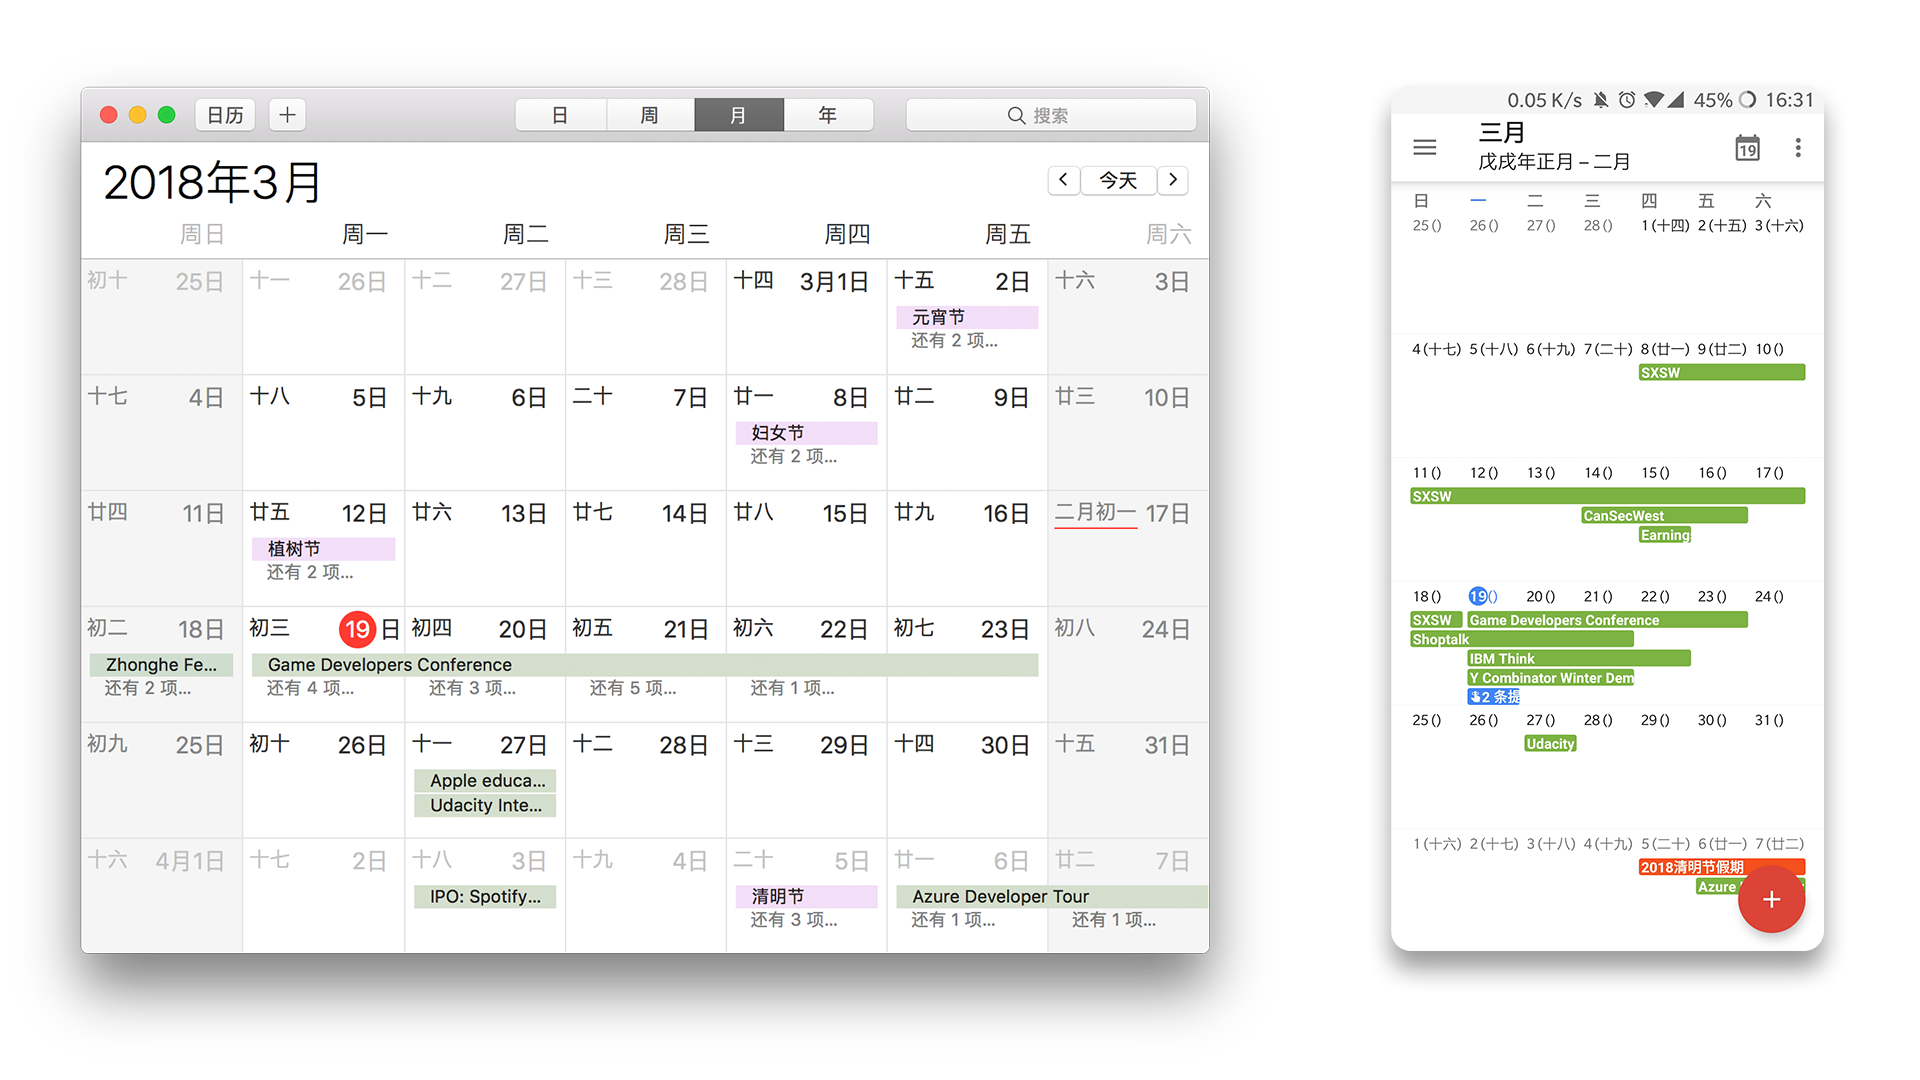
Task: Go to previous month with left chevron
Action: point(1063,180)
